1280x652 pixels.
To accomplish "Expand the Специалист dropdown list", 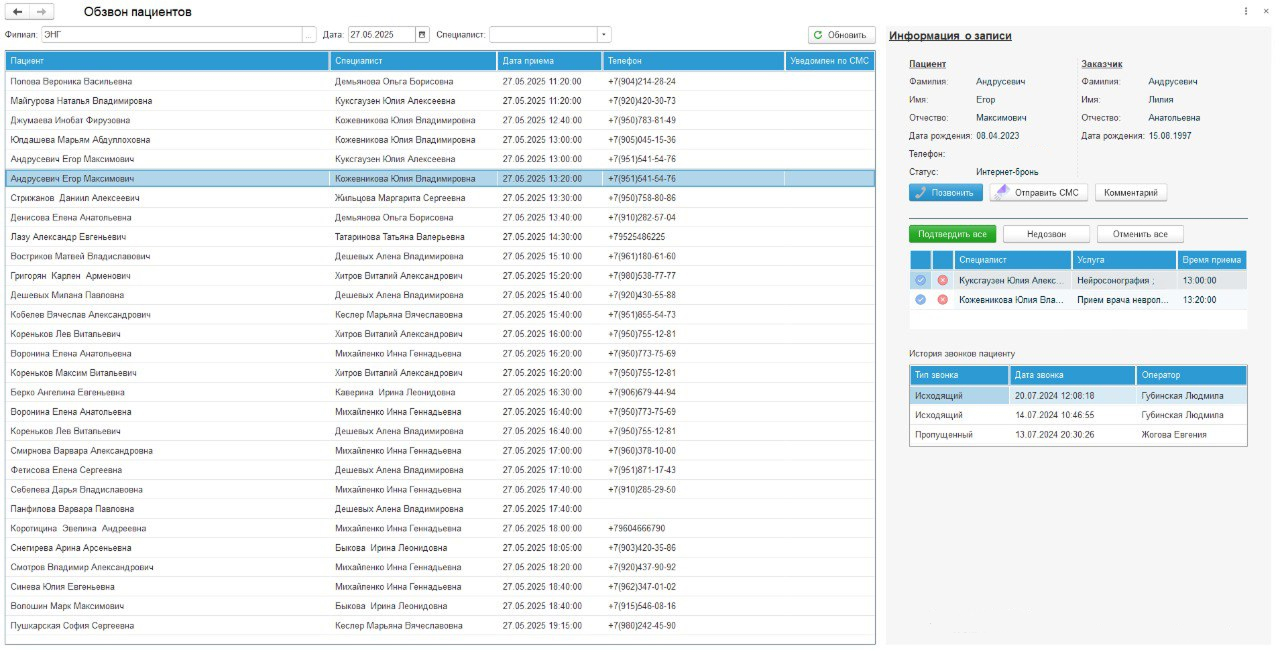I will click(603, 34).
